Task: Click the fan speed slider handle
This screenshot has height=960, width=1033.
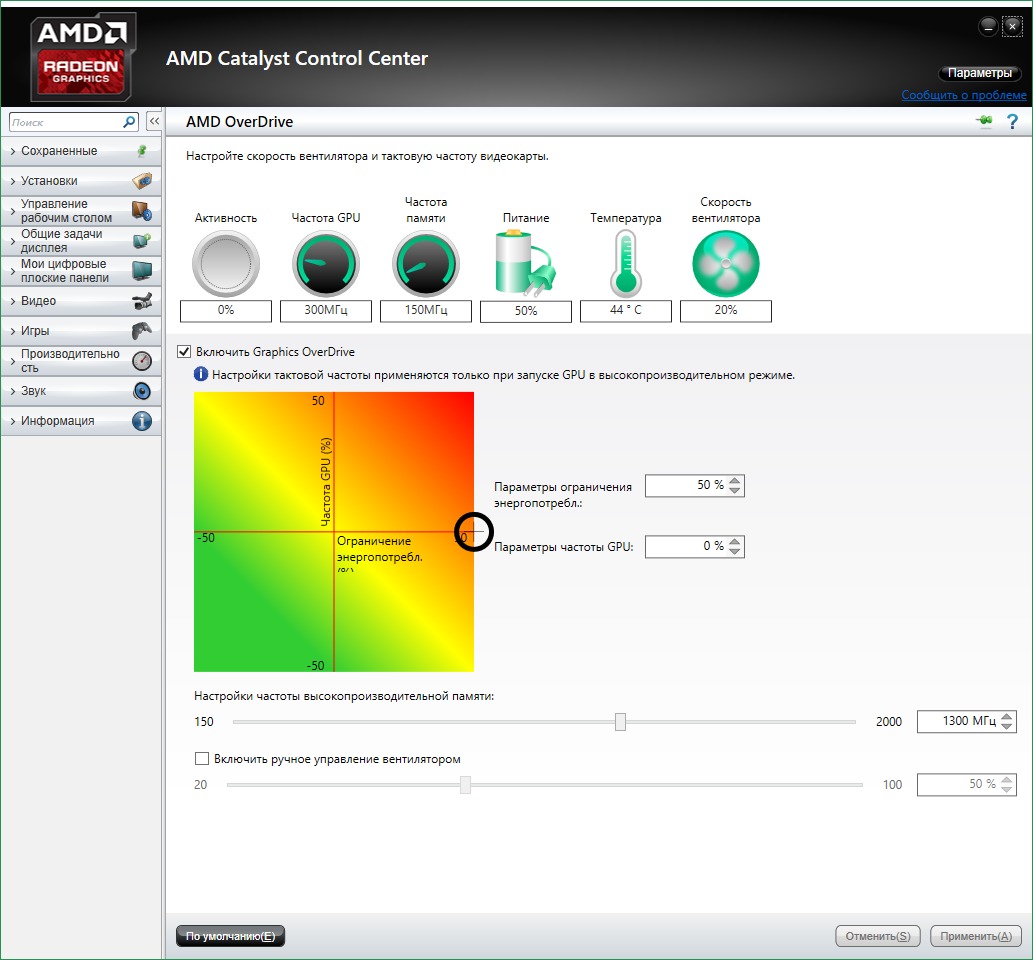Action: tap(465, 785)
